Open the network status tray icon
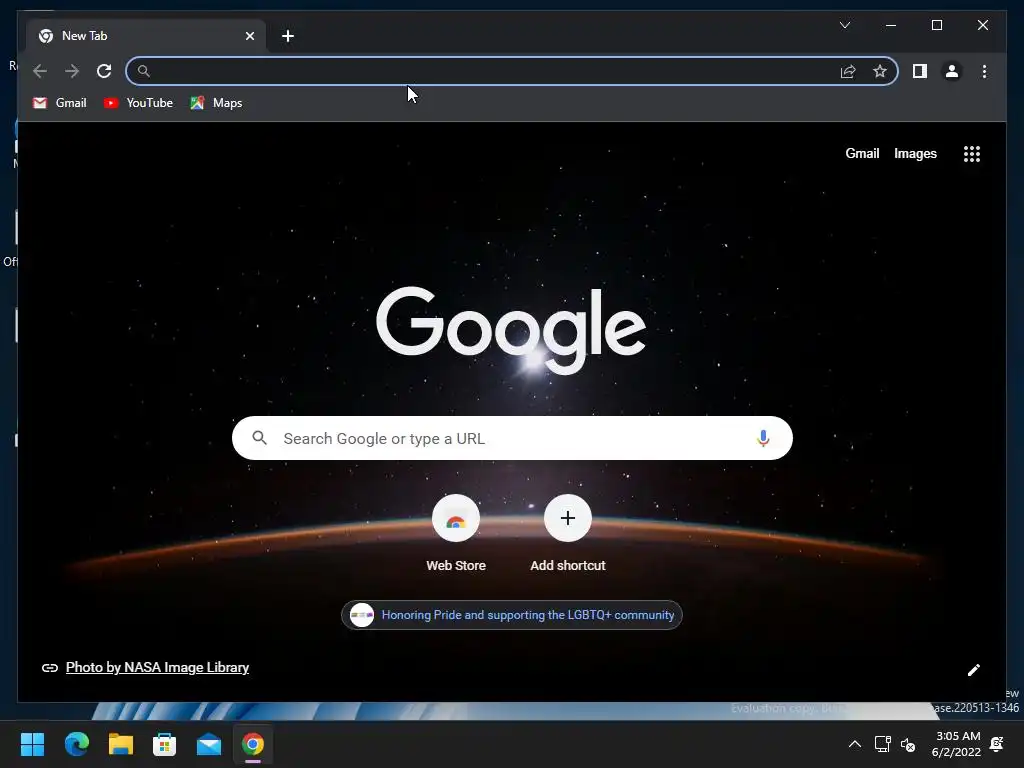Image resolution: width=1024 pixels, height=768 pixels. pyautogui.click(x=882, y=744)
